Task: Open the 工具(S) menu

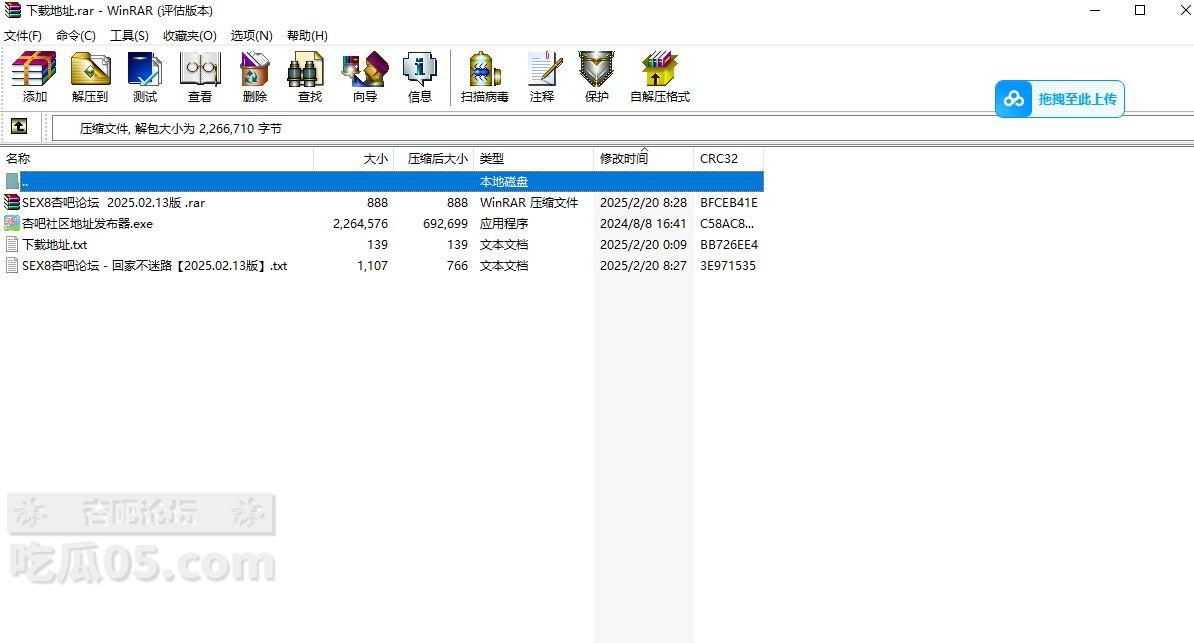Action: (129, 36)
